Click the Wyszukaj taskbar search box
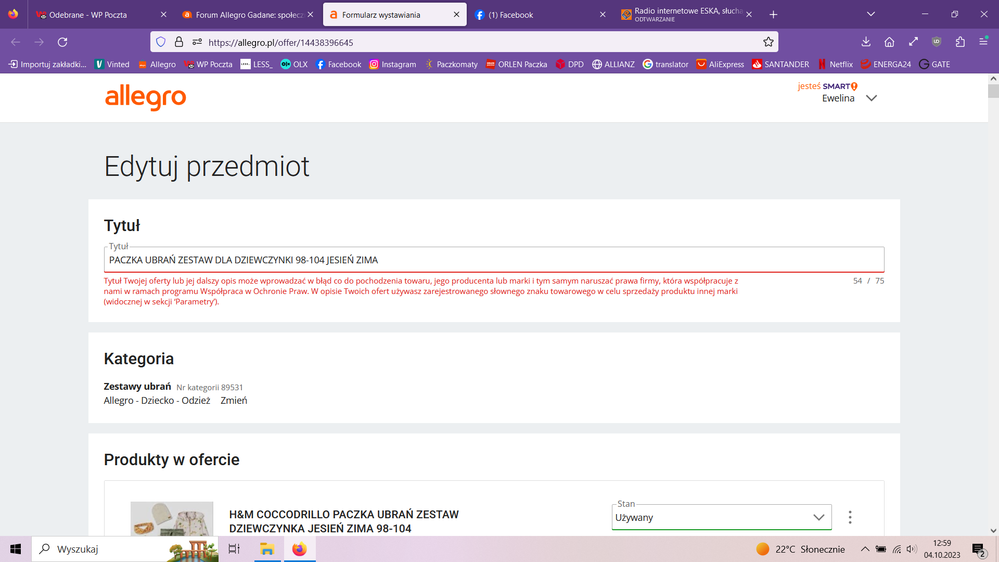This screenshot has width=999, height=562. click(125, 549)
